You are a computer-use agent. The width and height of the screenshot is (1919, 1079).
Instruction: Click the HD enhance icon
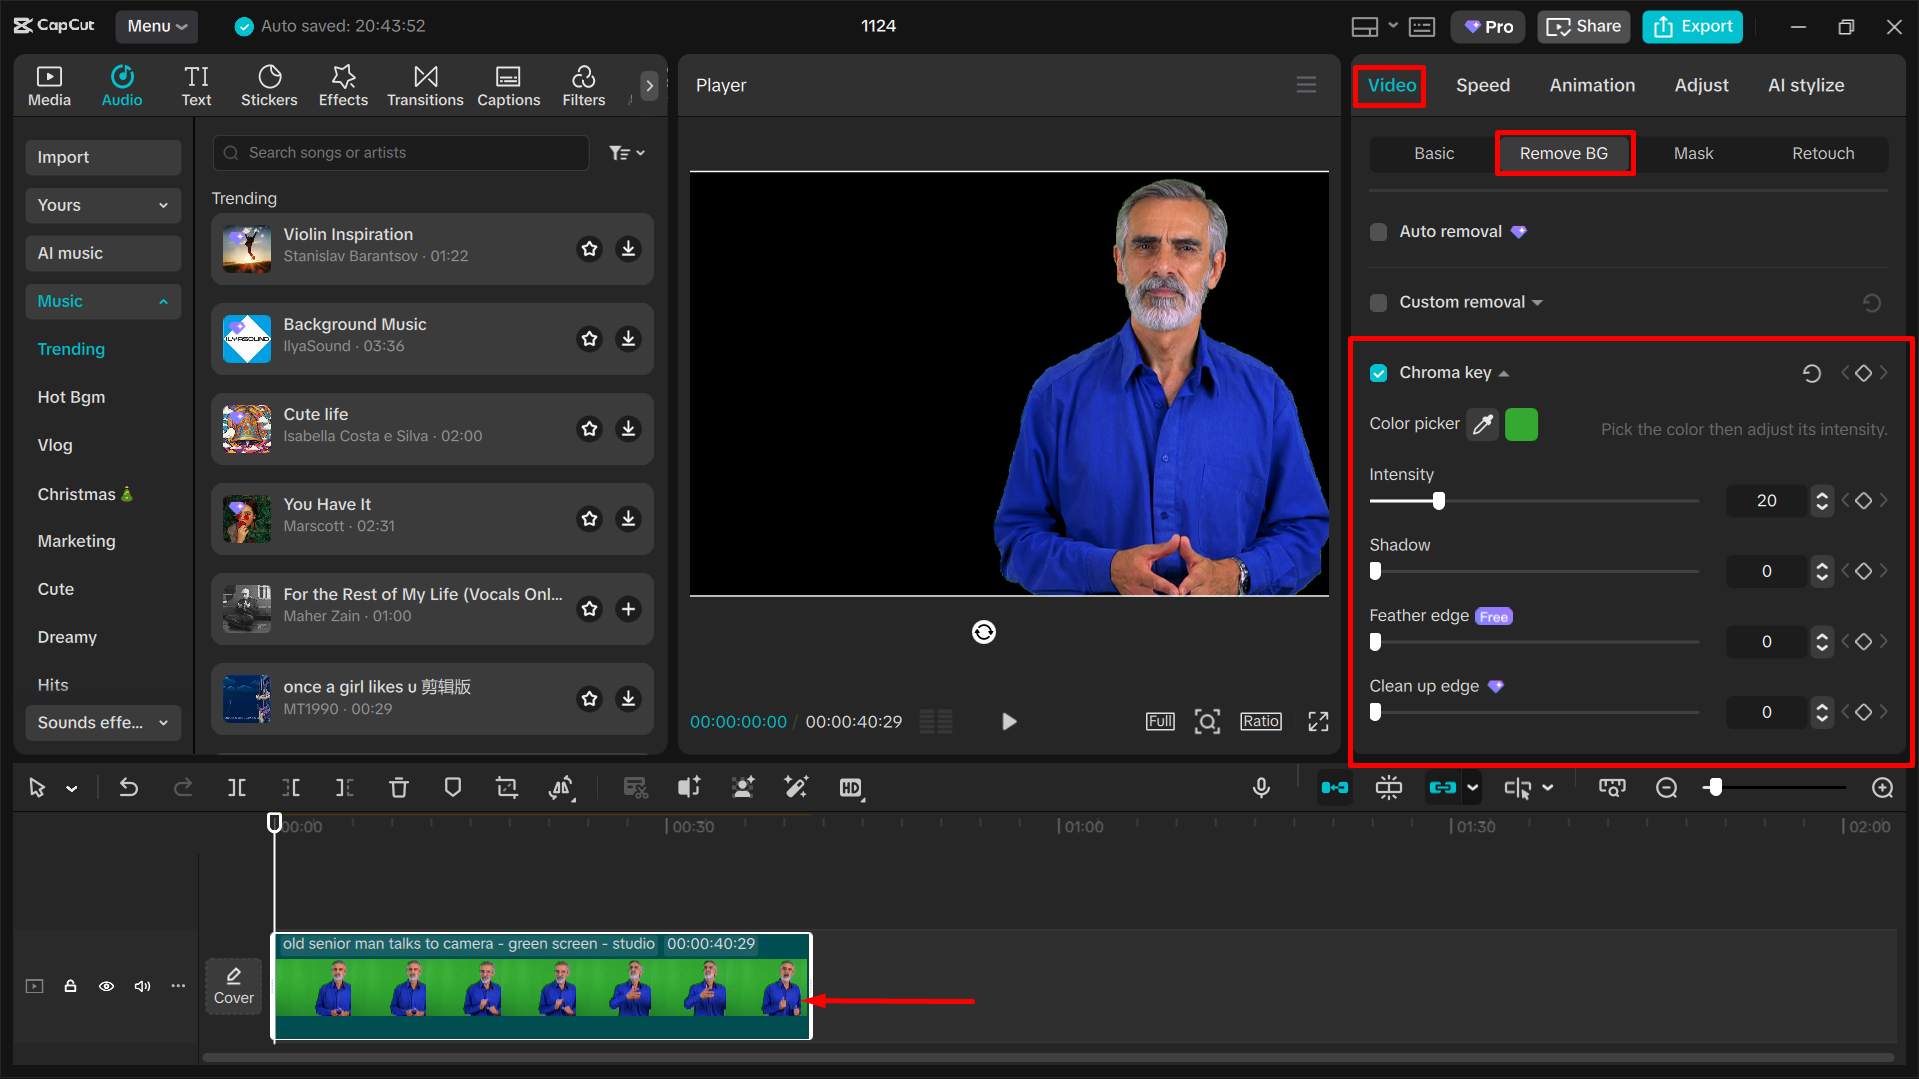coord(851,787)
